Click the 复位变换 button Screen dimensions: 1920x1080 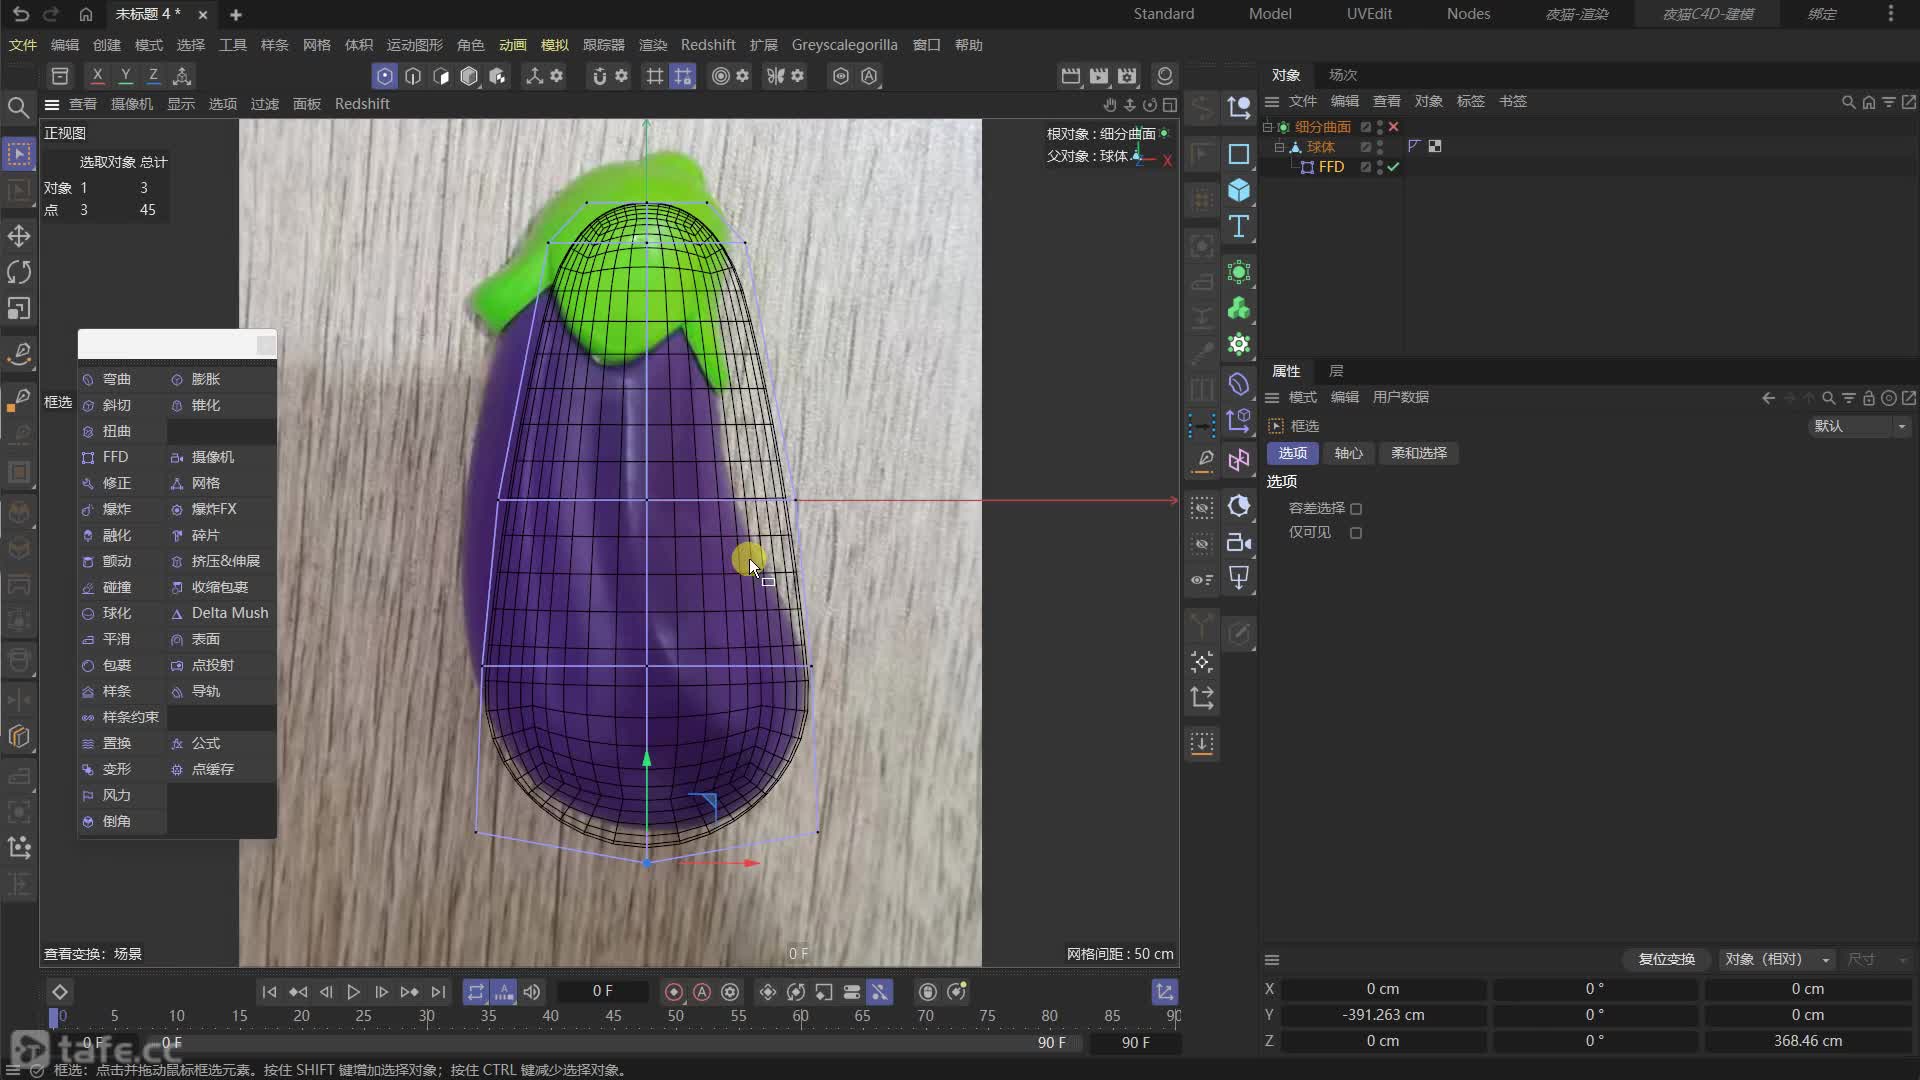tap(1666, 959)
